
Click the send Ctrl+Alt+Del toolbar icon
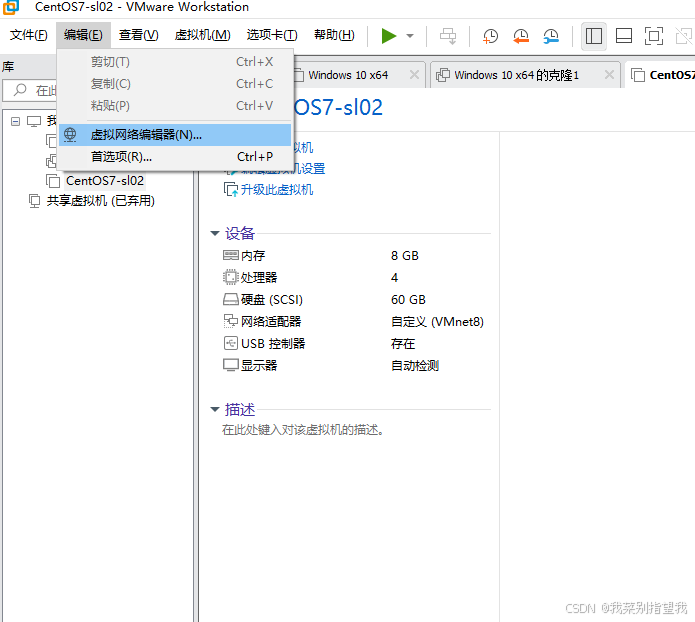coord(448,36)
